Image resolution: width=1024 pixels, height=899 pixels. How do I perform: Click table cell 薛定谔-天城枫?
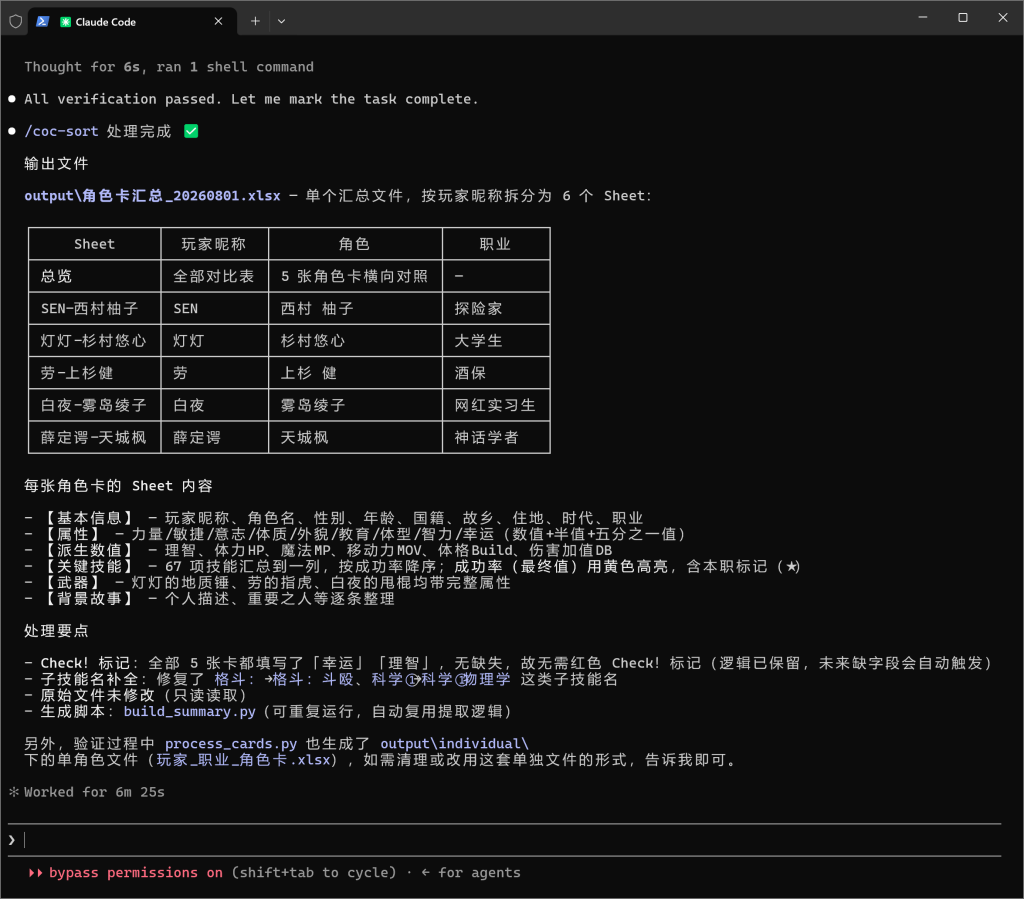coord(94,437)
